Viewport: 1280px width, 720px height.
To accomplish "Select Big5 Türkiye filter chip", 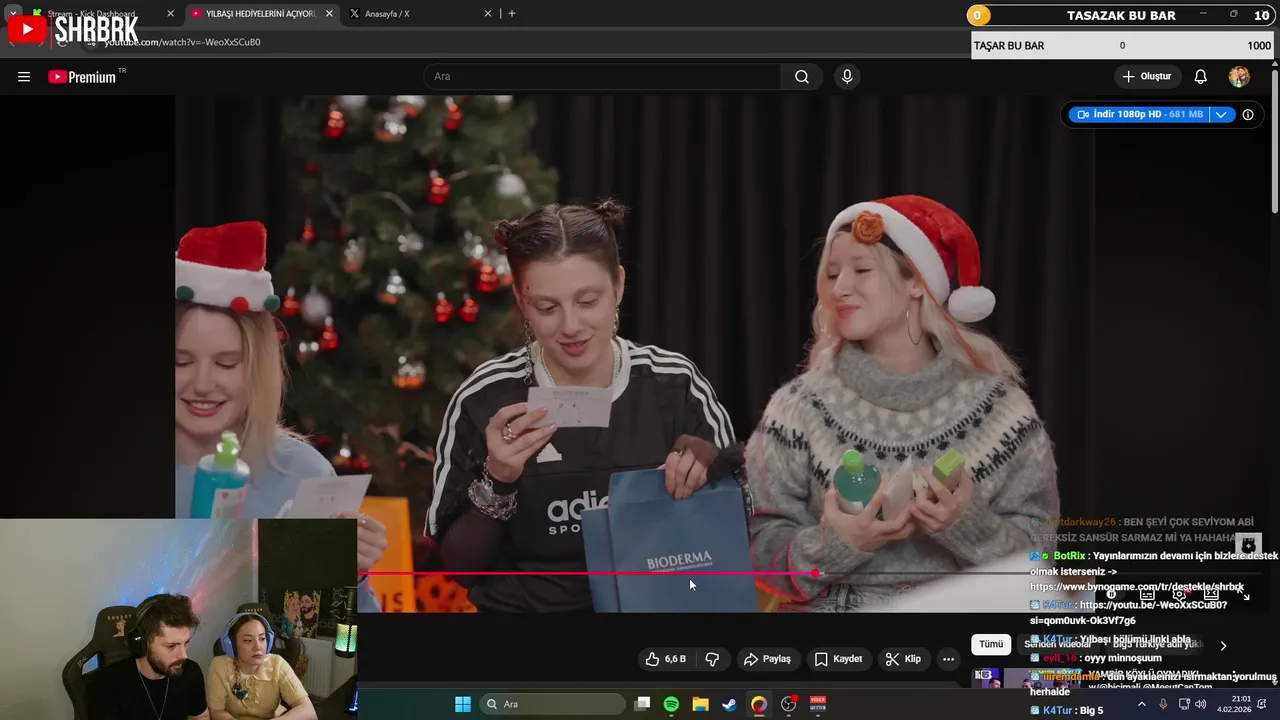I will coord(1155,645).
